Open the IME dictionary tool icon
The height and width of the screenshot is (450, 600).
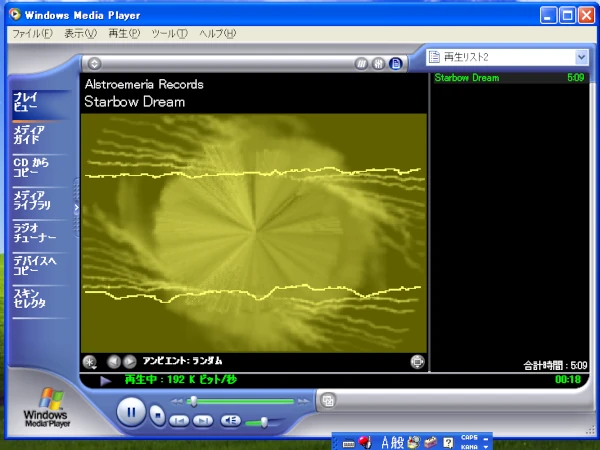[x=431, y=443]
